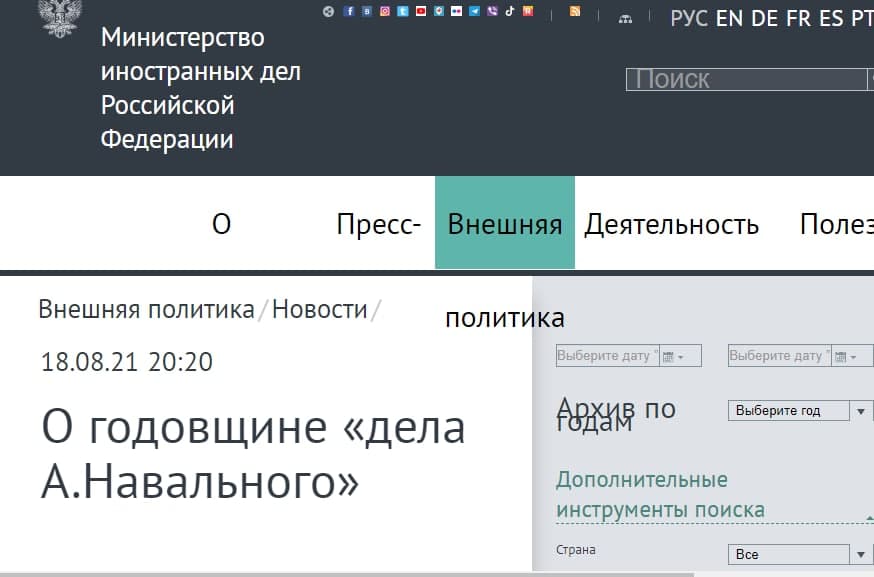Open the TikTok icon link
Viewport: 874px width, 577px height.
pos(510,11)
